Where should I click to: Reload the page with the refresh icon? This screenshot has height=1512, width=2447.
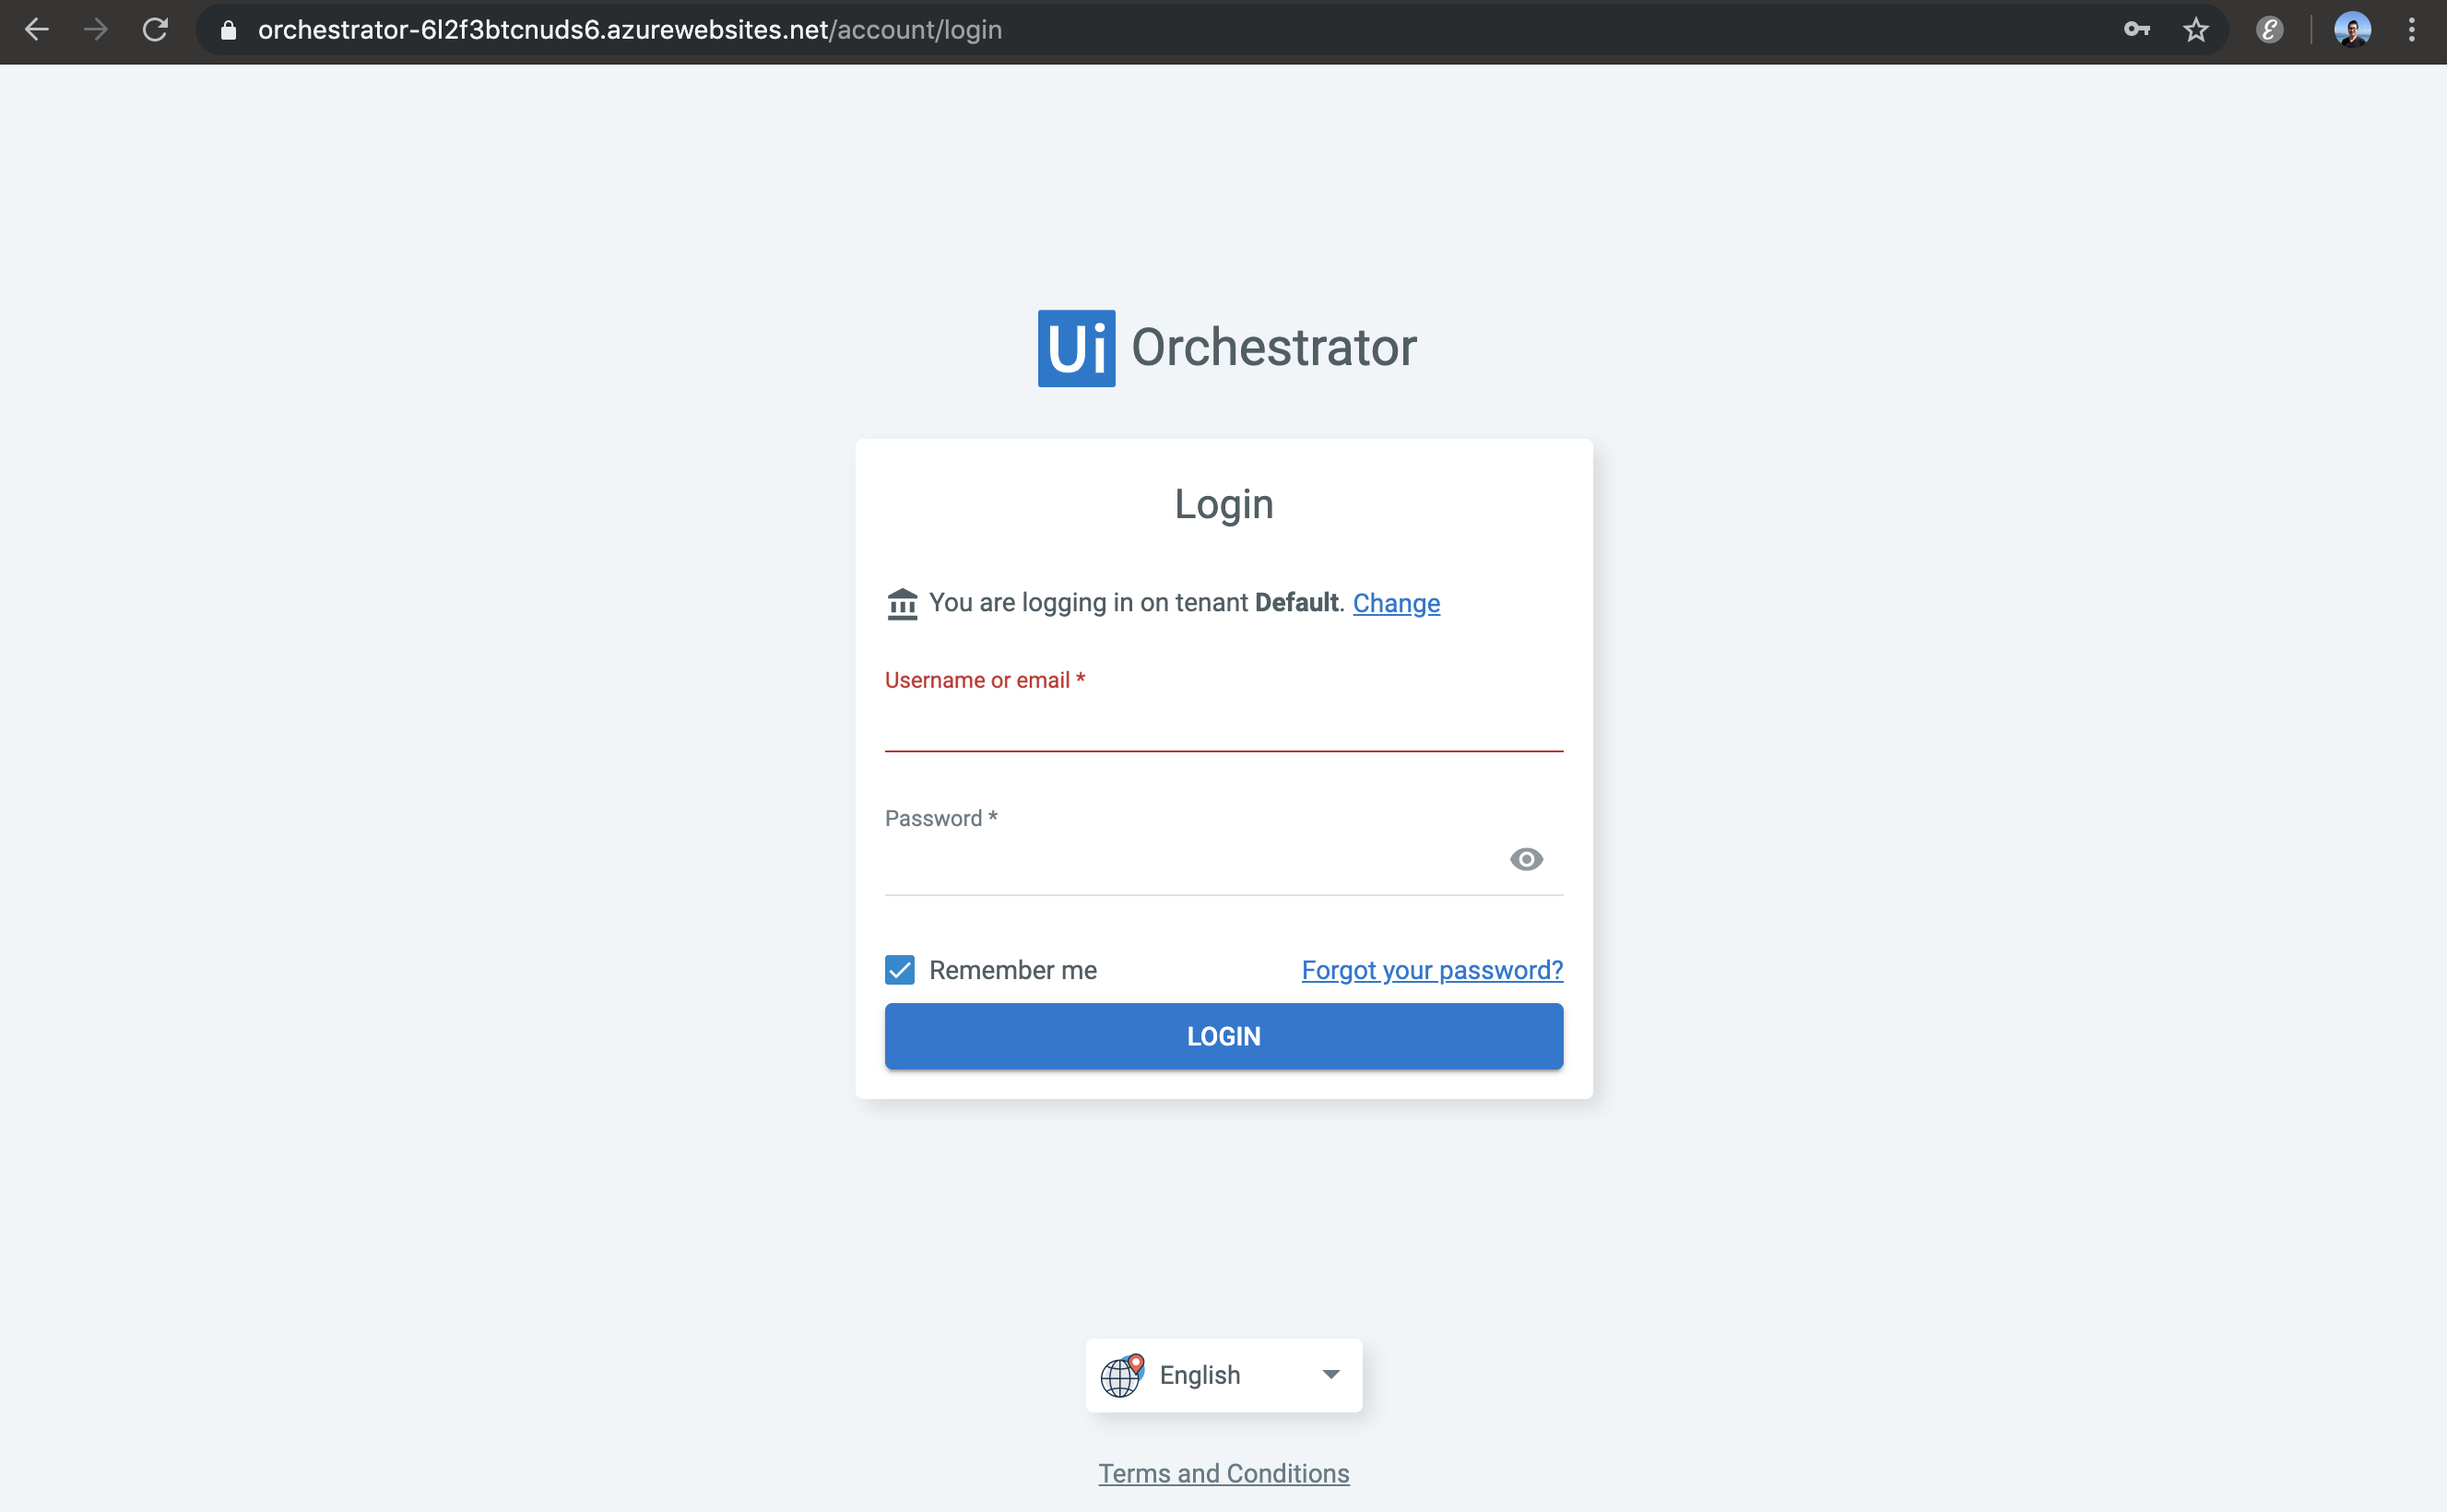pos(155,30)
